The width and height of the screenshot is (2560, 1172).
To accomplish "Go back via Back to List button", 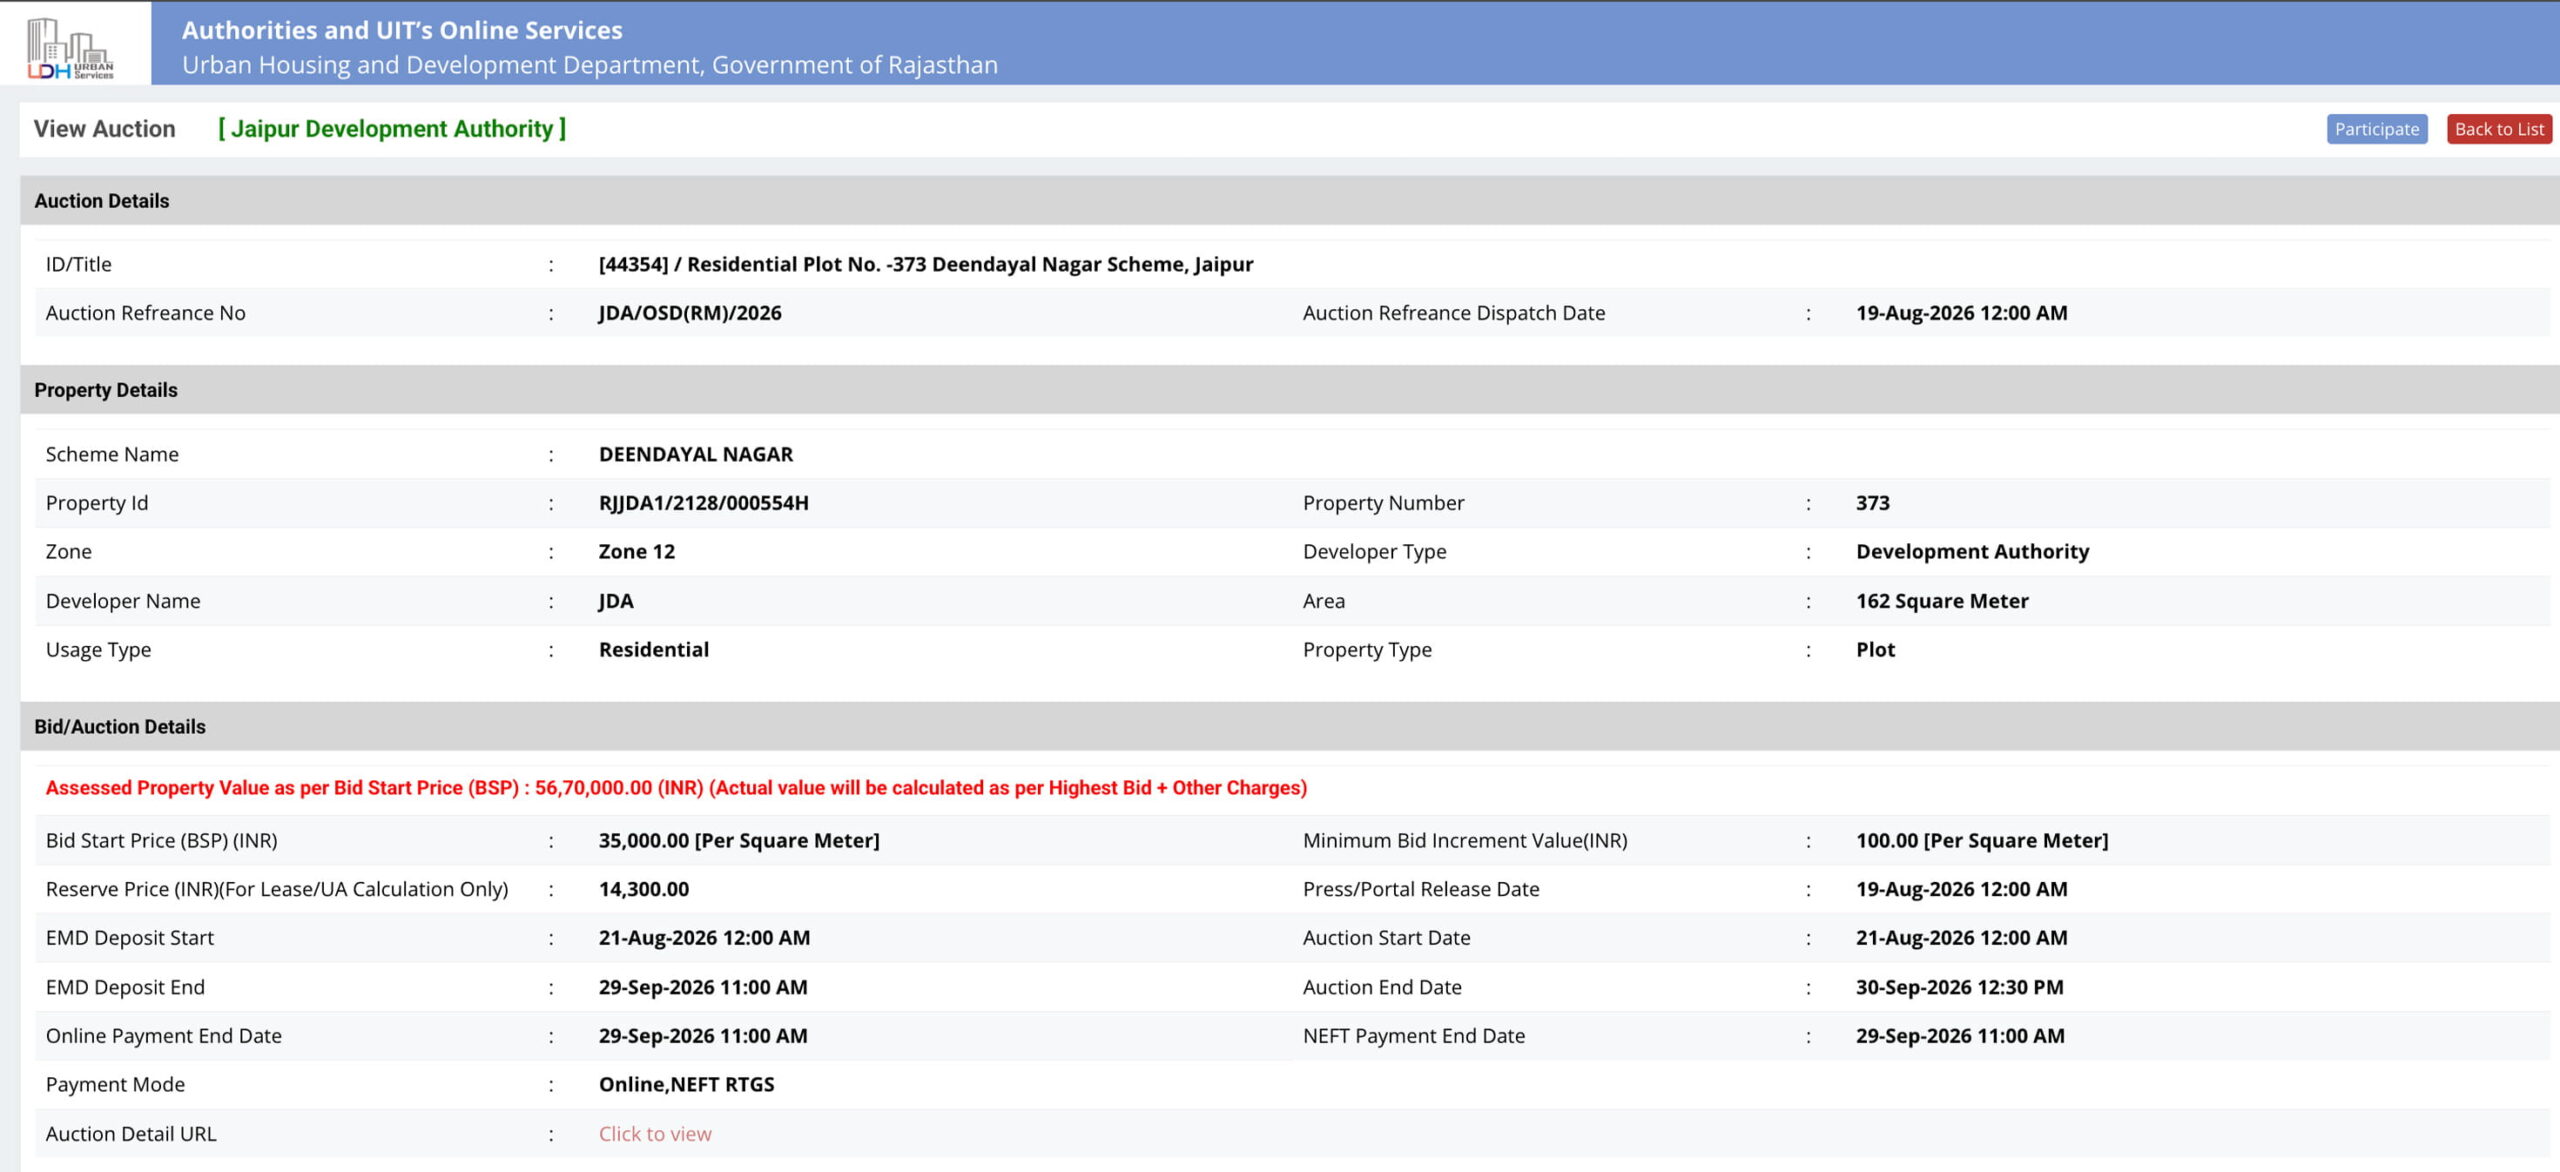I will tap(2498, 129).
